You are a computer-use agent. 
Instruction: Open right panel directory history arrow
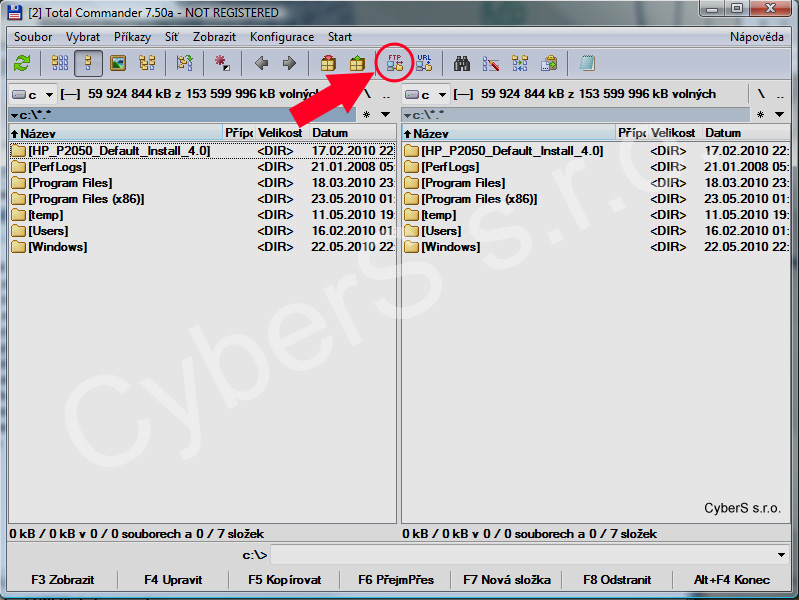coord(779,115)
